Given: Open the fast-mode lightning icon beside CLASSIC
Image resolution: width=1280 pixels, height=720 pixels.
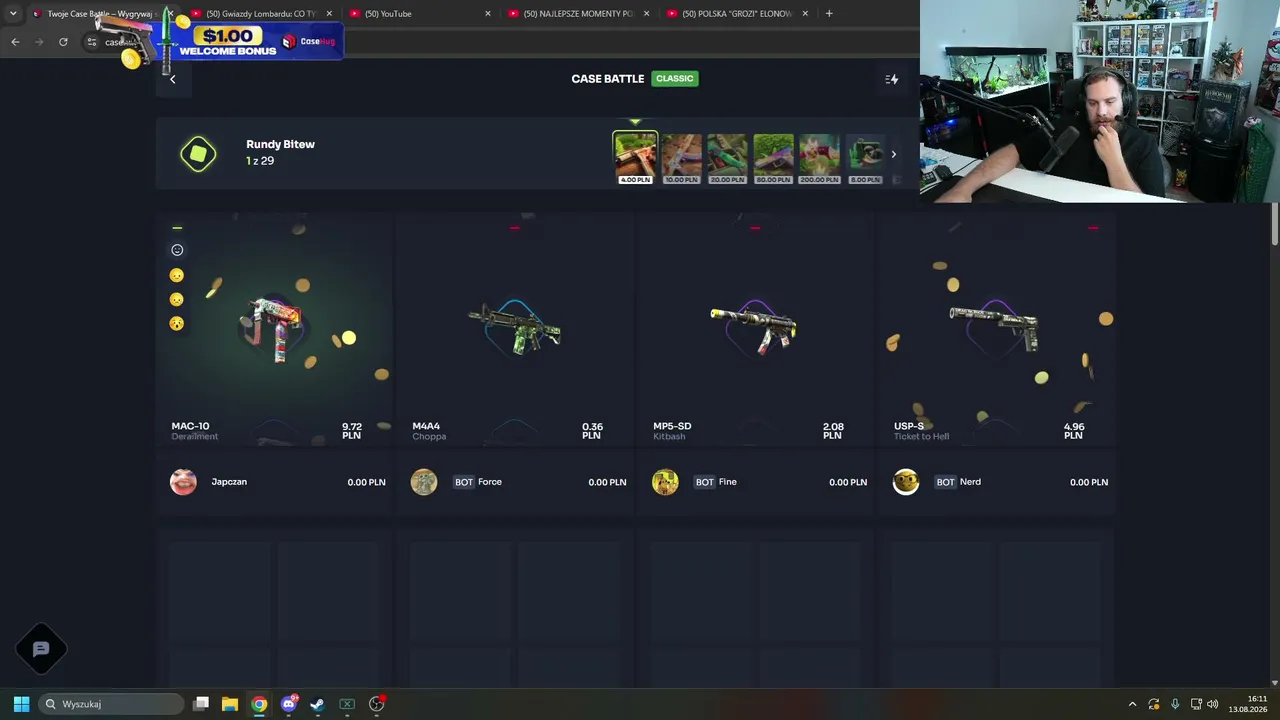Looking at the screenshot, I should (x=892, y=79).
